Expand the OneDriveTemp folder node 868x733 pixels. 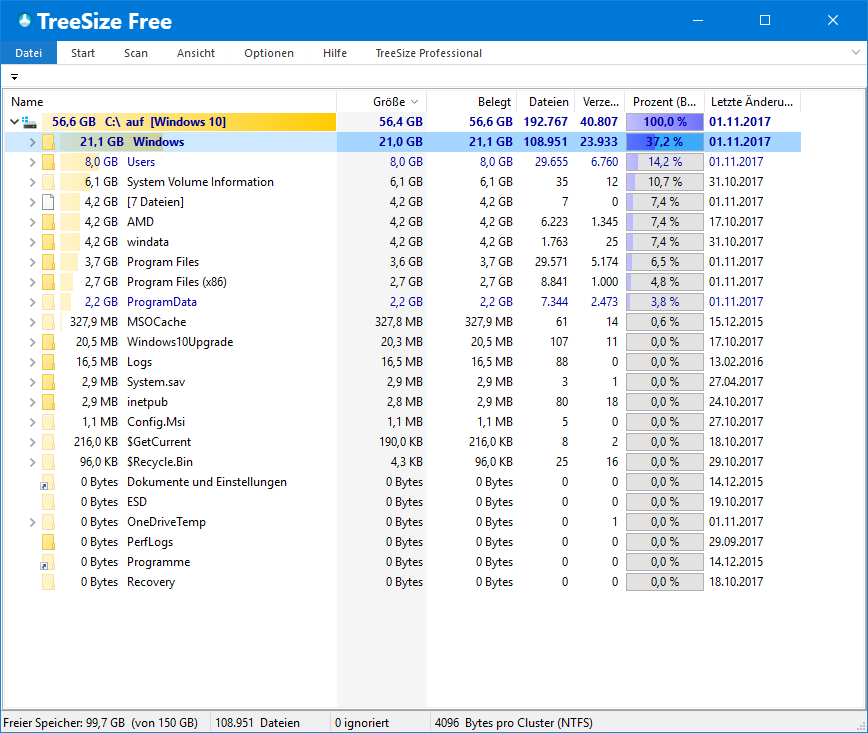click(32, 522)
